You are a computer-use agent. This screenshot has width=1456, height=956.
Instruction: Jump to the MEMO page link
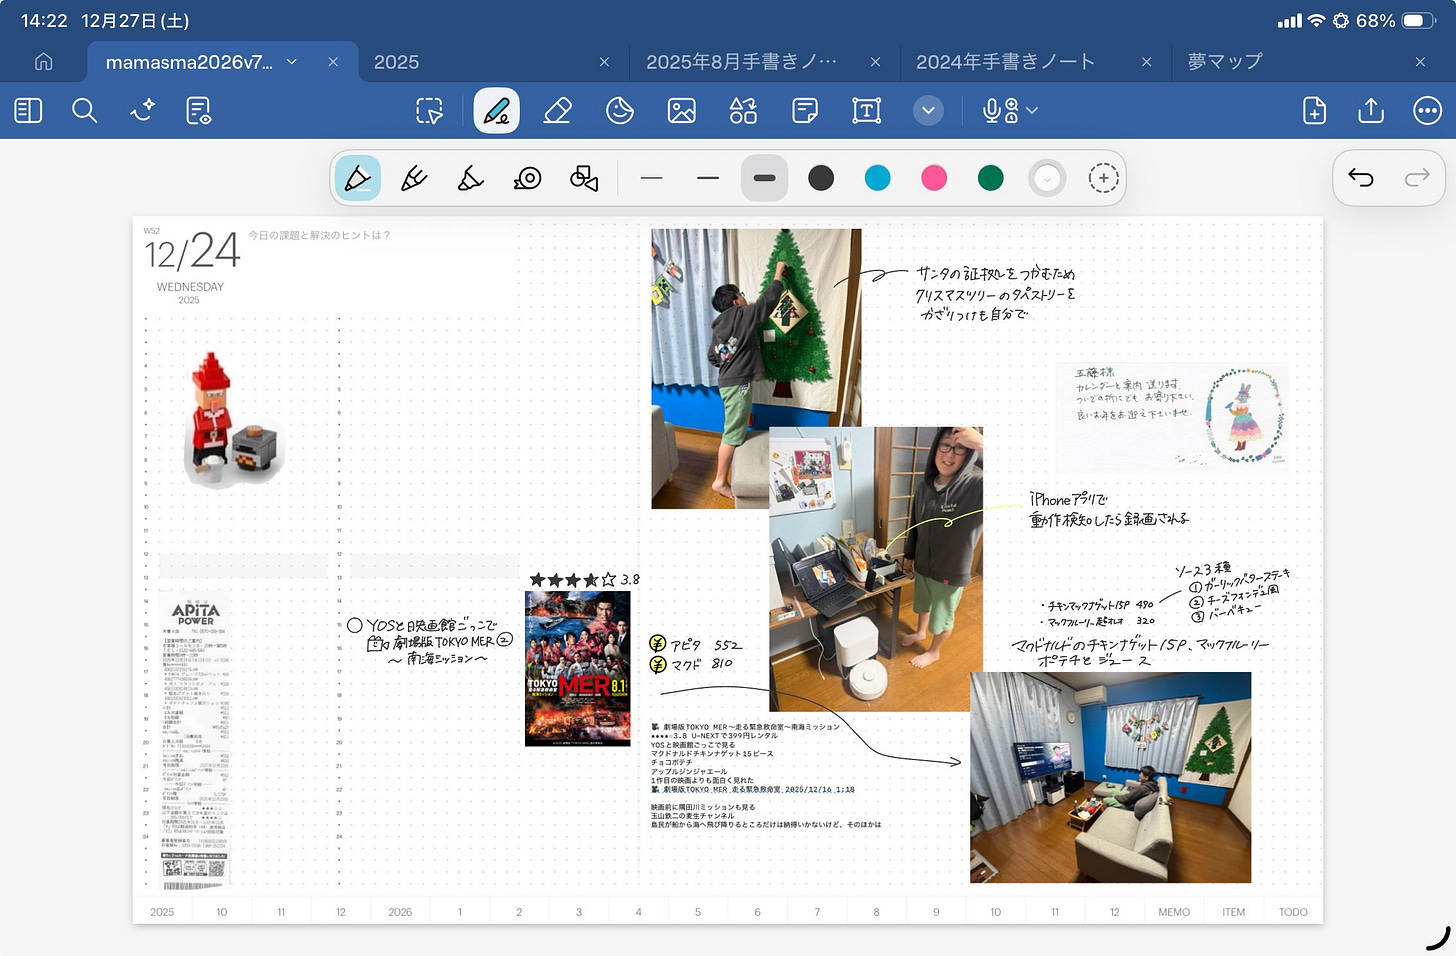click(1174, 912)
